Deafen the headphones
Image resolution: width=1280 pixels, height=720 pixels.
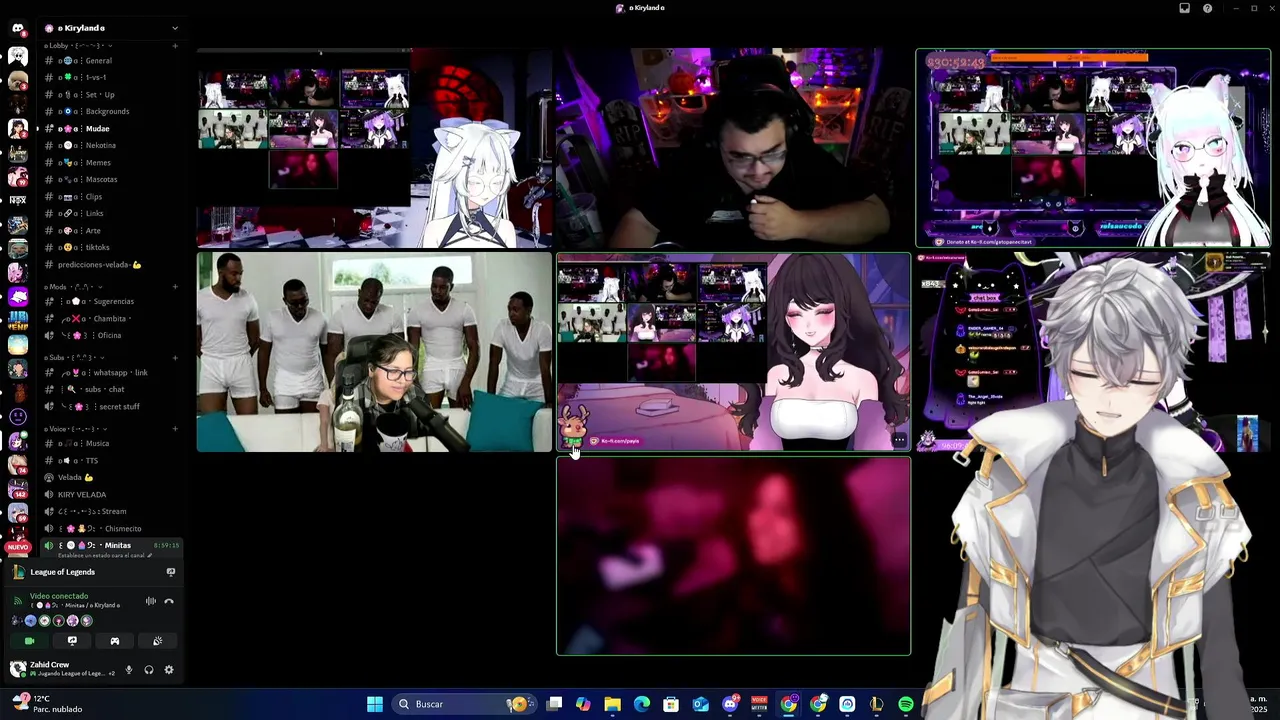(x=149, y=670)
